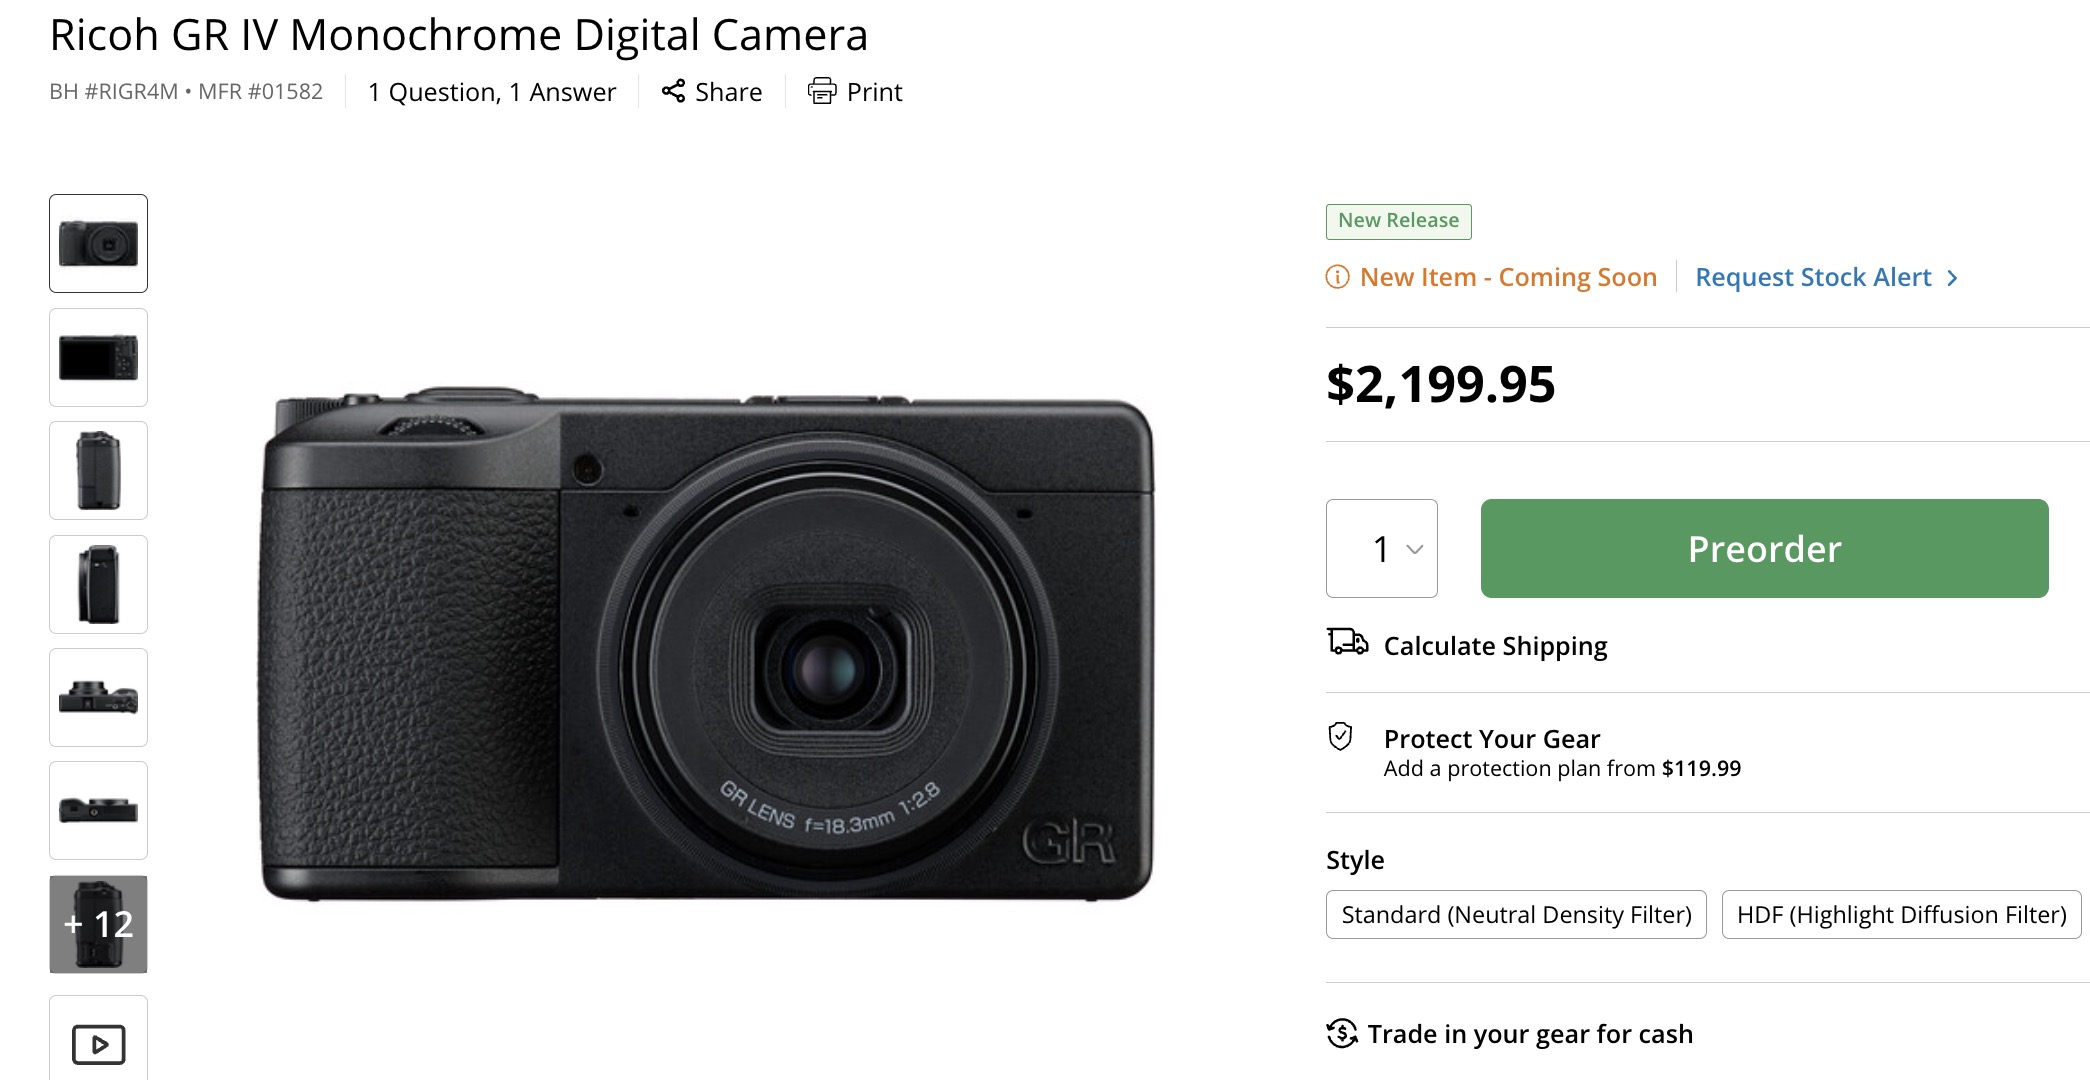Click the protection plan price $119.99
This screenshot has height=1080, width=2090.
point(1700,768)
